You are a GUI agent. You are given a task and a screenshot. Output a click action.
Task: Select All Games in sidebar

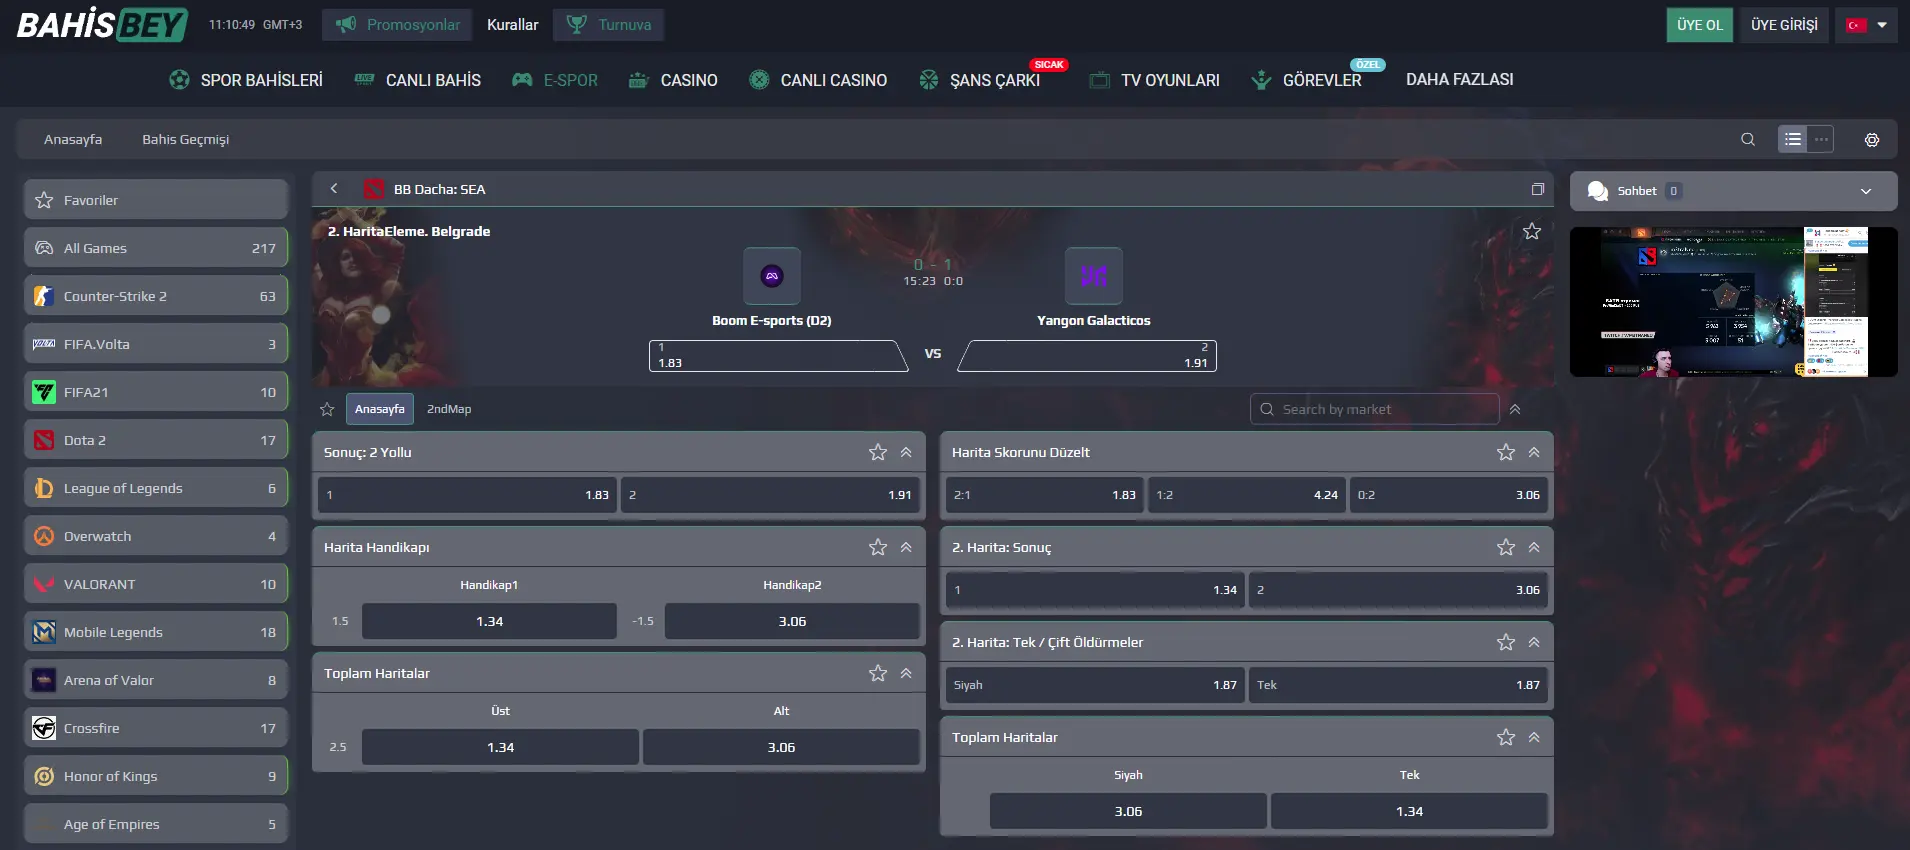pyautogui.click(x=156, y=248)
